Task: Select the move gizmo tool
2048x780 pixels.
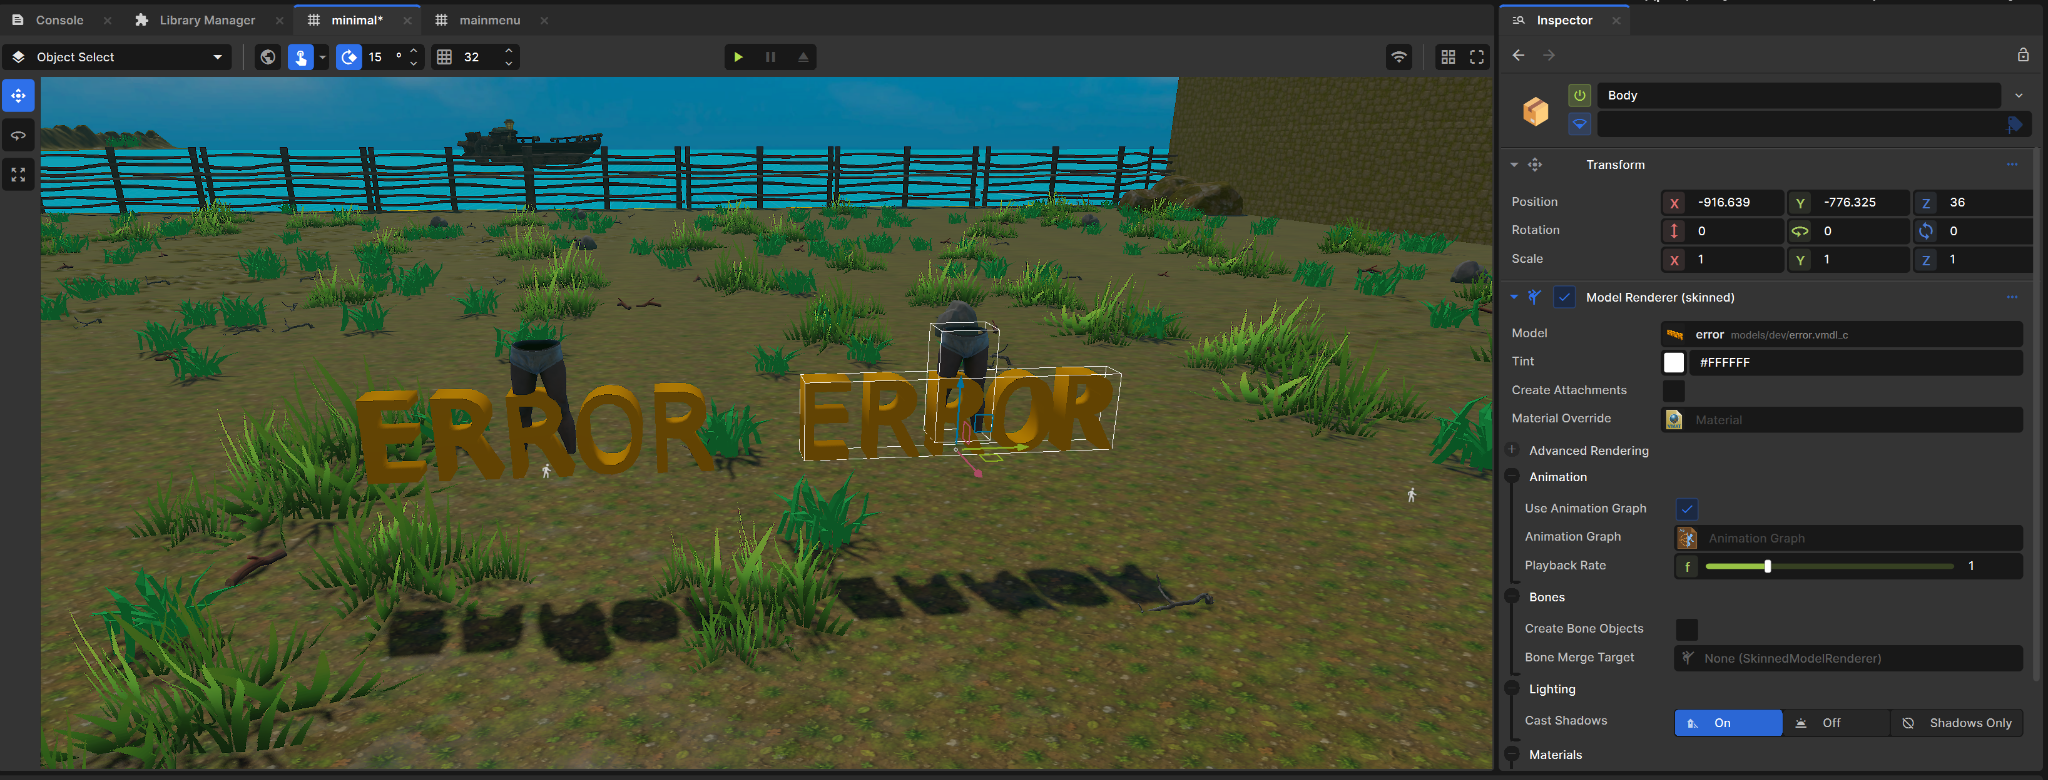Action: pos(18,96)
